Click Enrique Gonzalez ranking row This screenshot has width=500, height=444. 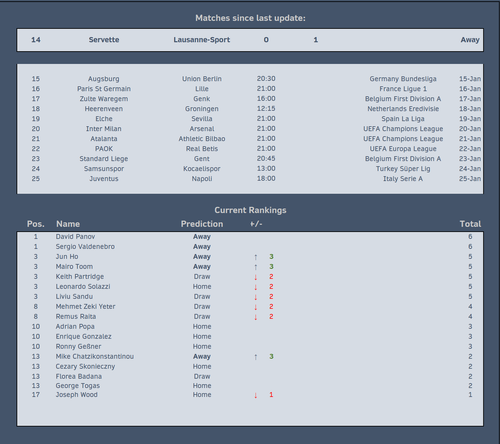coord(250,337)
